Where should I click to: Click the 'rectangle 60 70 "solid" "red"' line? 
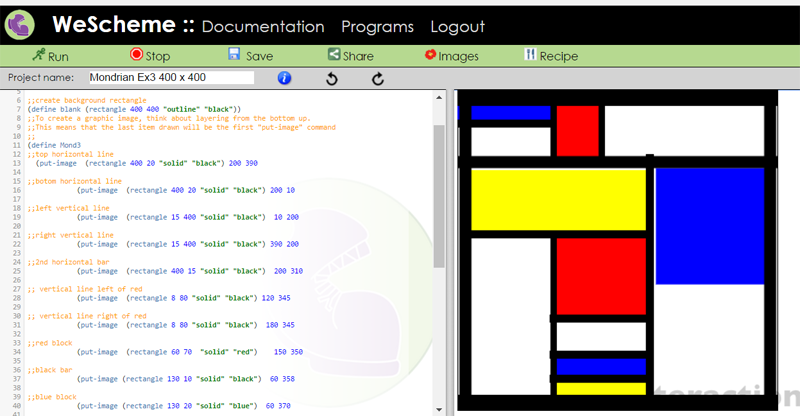click(x=190, y=352)
